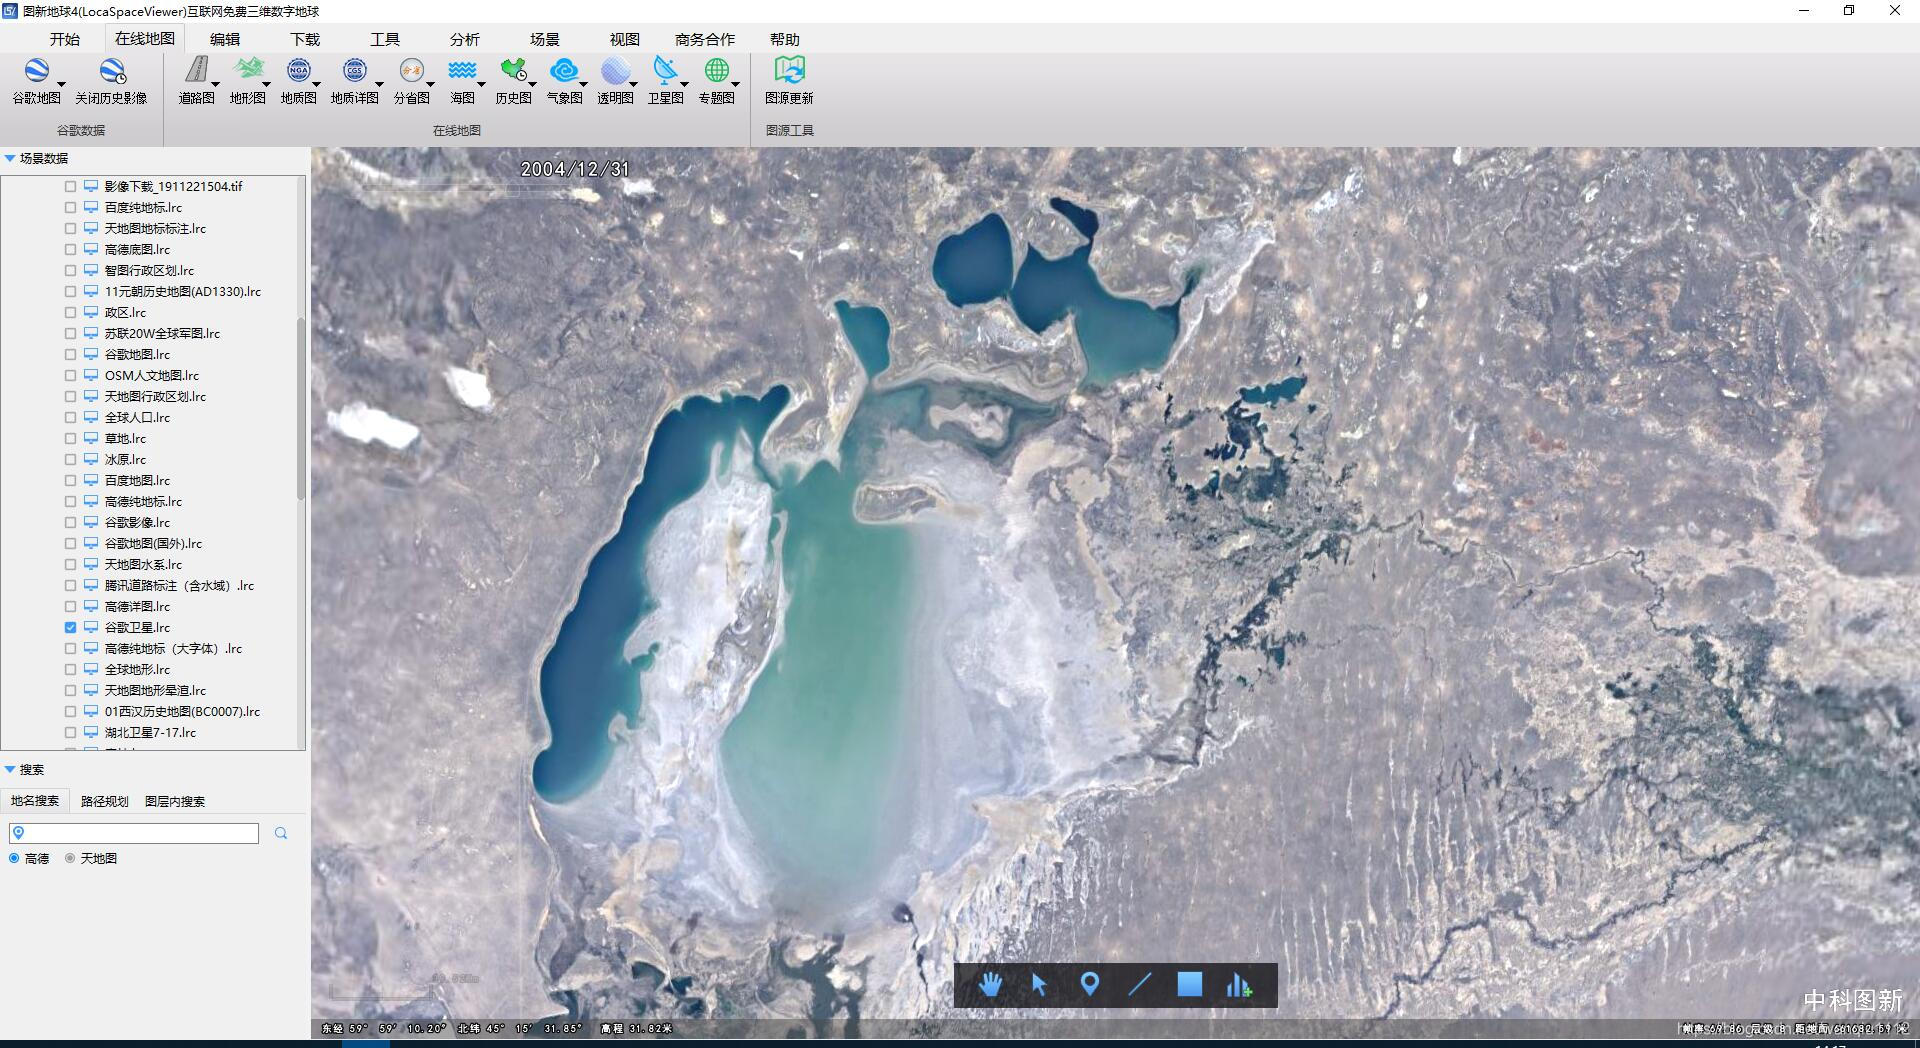The width and height of the screenshot is (1920, 1048).
Task: Click the 图源更新 map source update icon
Action: tap(789, 70)
